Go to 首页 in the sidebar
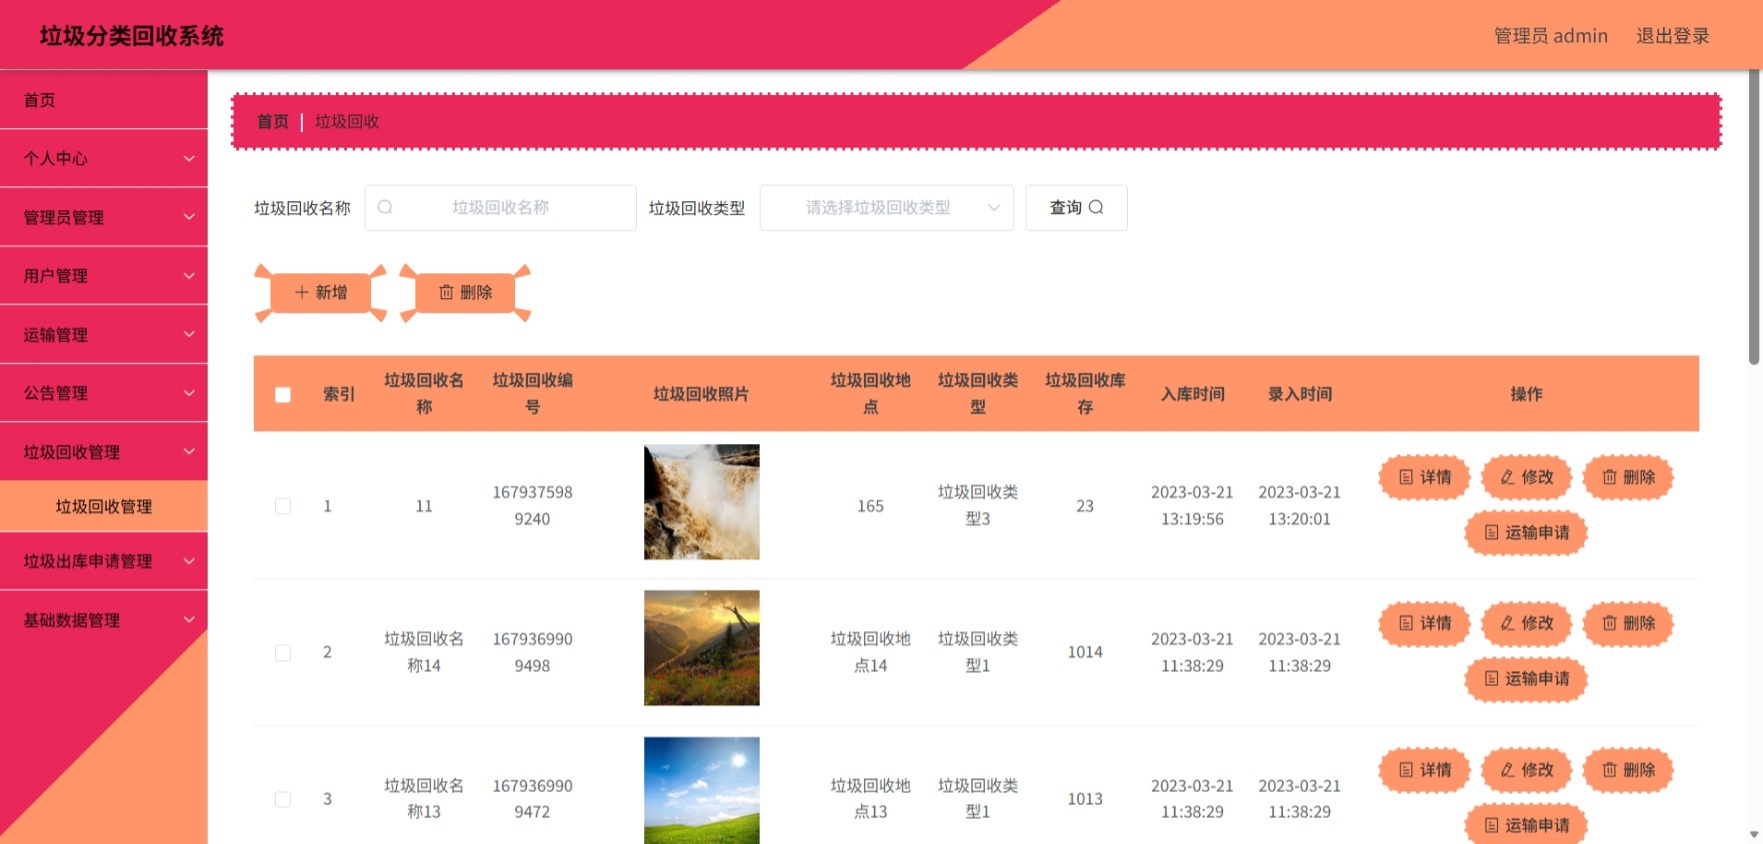The width and height of the screenshot is (1763, 844). pyautogui.click(x=104, y=100)
